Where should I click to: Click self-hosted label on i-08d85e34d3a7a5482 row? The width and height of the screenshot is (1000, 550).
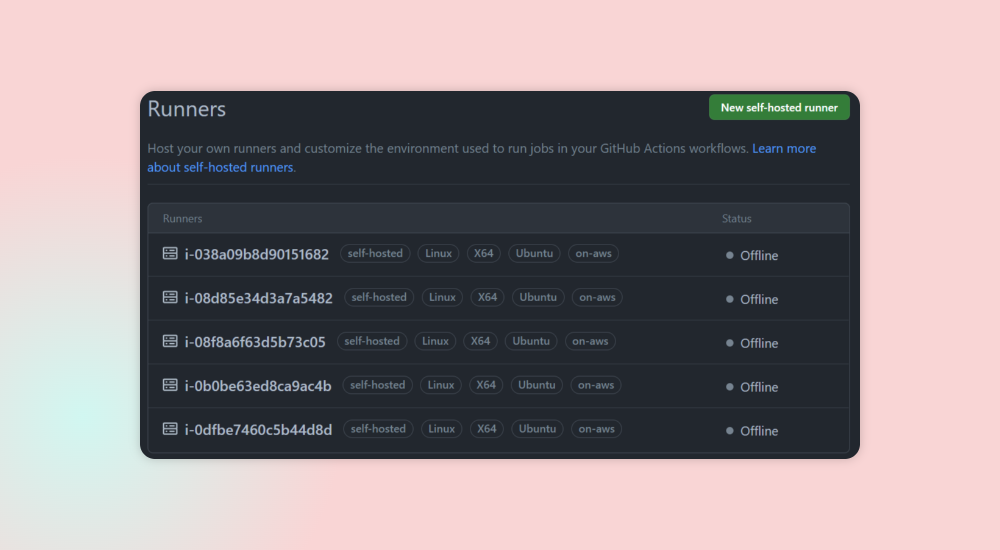tap(379, 297)
